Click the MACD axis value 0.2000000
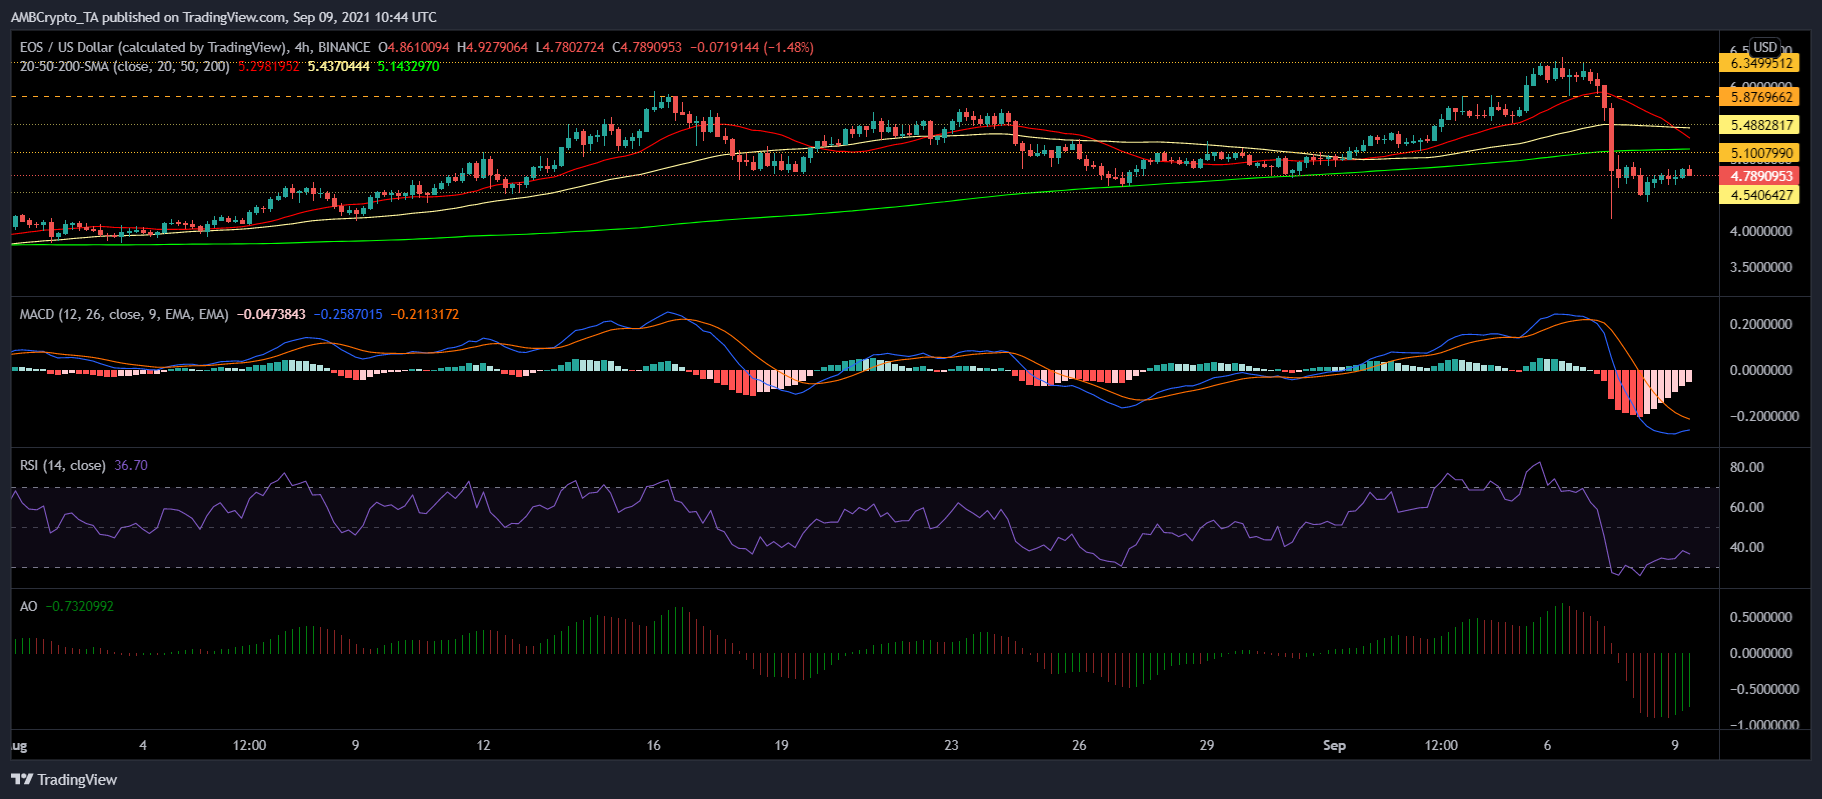The width and height of the screenshot is (1822, 799). [x=1761, y=324]
